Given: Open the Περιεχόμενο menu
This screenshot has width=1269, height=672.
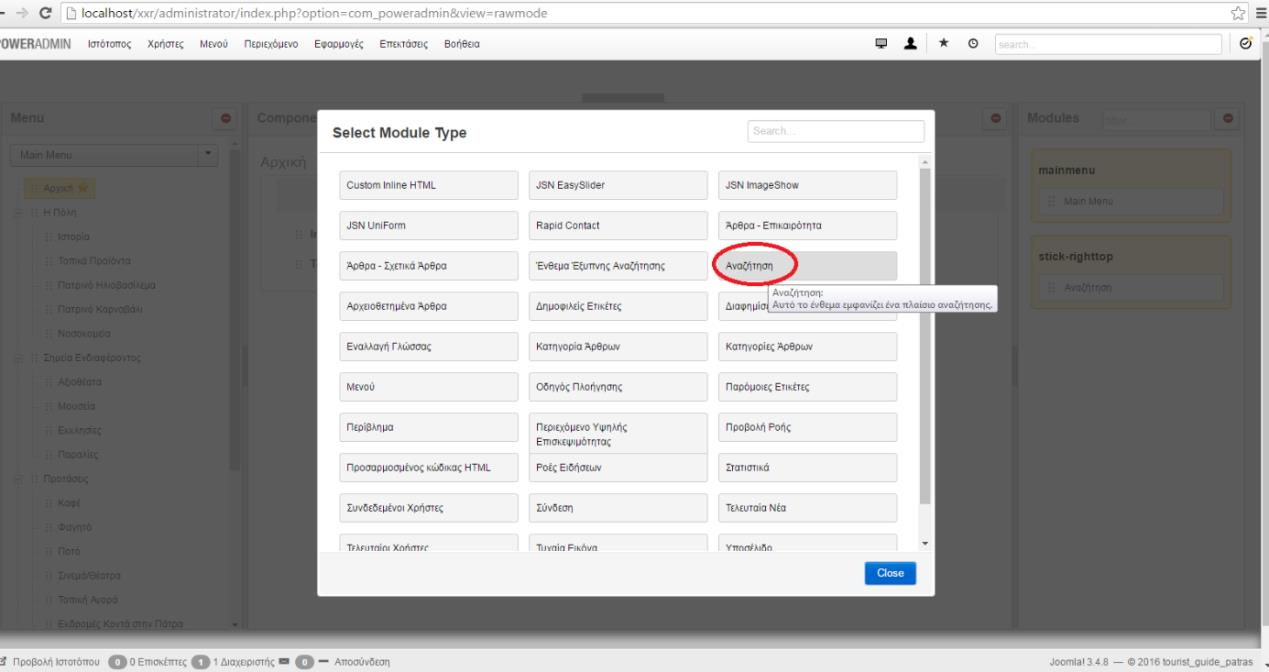Looking at the screenshot, I should [272, 44].
